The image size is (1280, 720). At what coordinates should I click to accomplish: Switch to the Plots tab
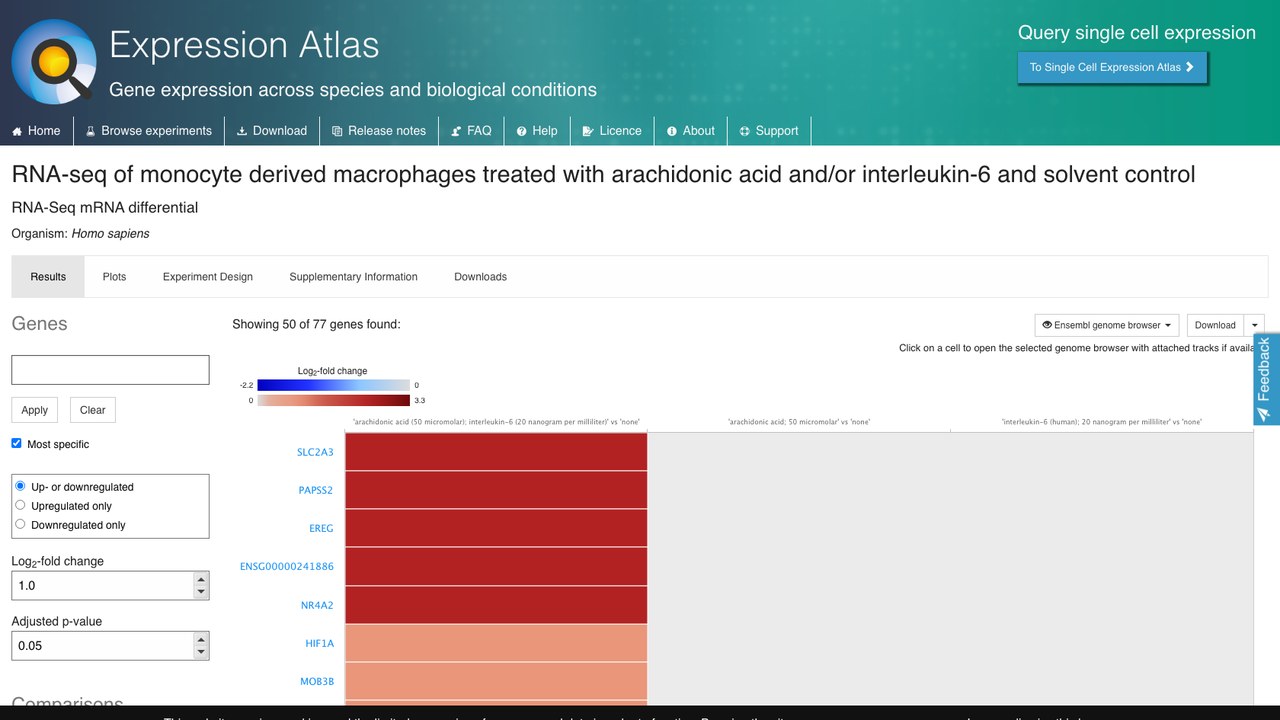[115, 277]
